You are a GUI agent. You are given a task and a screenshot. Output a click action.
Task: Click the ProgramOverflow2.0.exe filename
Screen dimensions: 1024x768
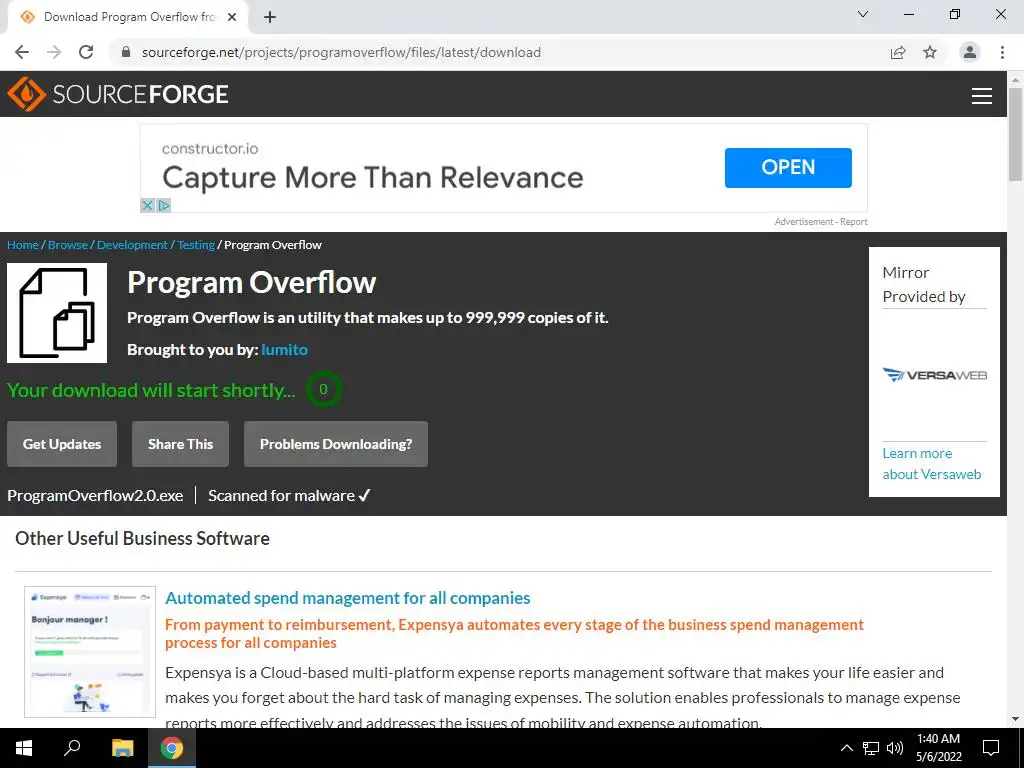coord(95,496)
